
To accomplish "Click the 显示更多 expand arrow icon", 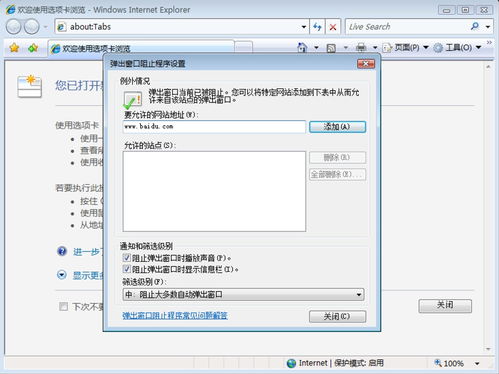I will pyautogui.click(x=62, y=275).
